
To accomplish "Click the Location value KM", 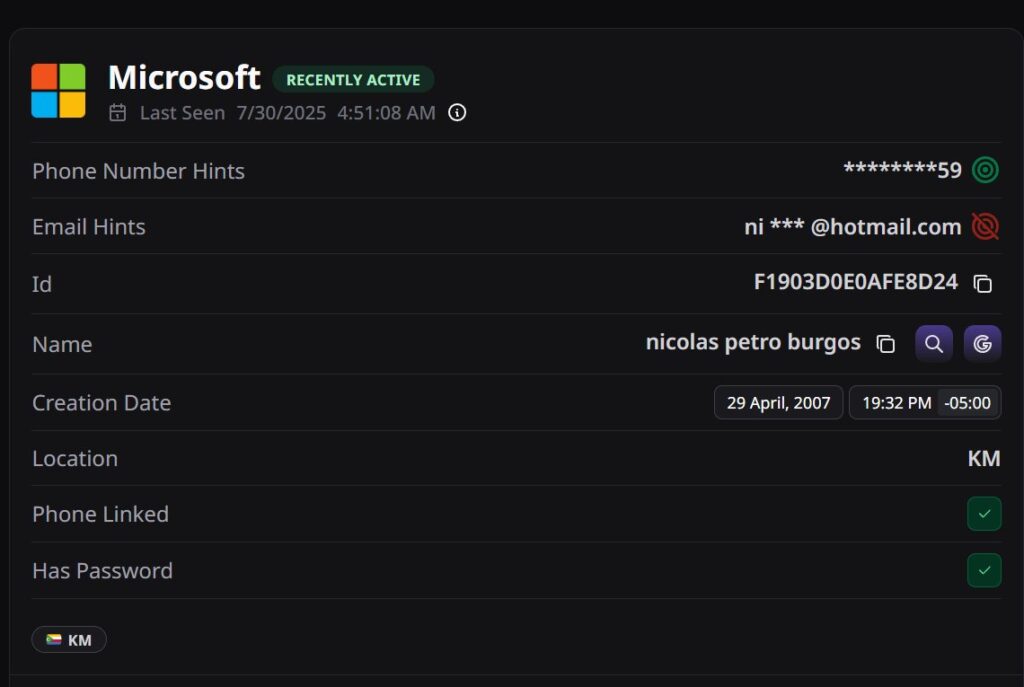I will pos(984,458).
